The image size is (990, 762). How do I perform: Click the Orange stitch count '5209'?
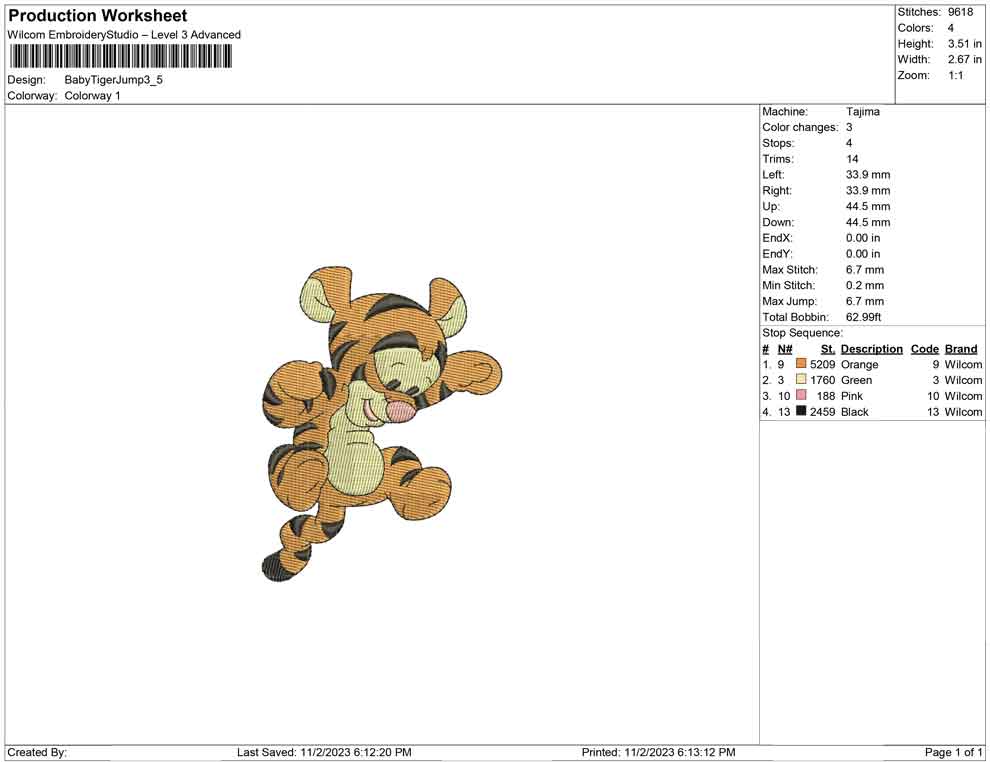(x=822, y=364)
